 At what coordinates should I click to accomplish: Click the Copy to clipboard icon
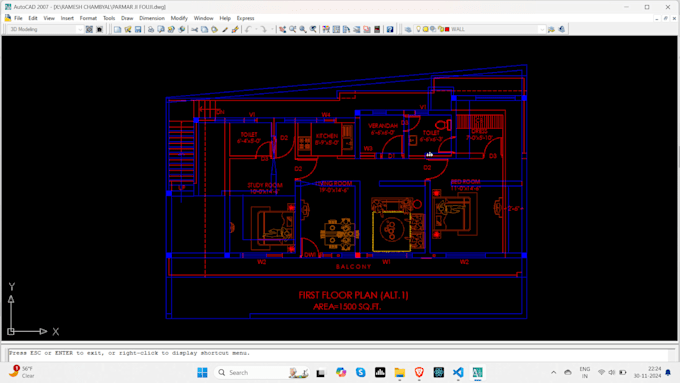pos(204,29)
